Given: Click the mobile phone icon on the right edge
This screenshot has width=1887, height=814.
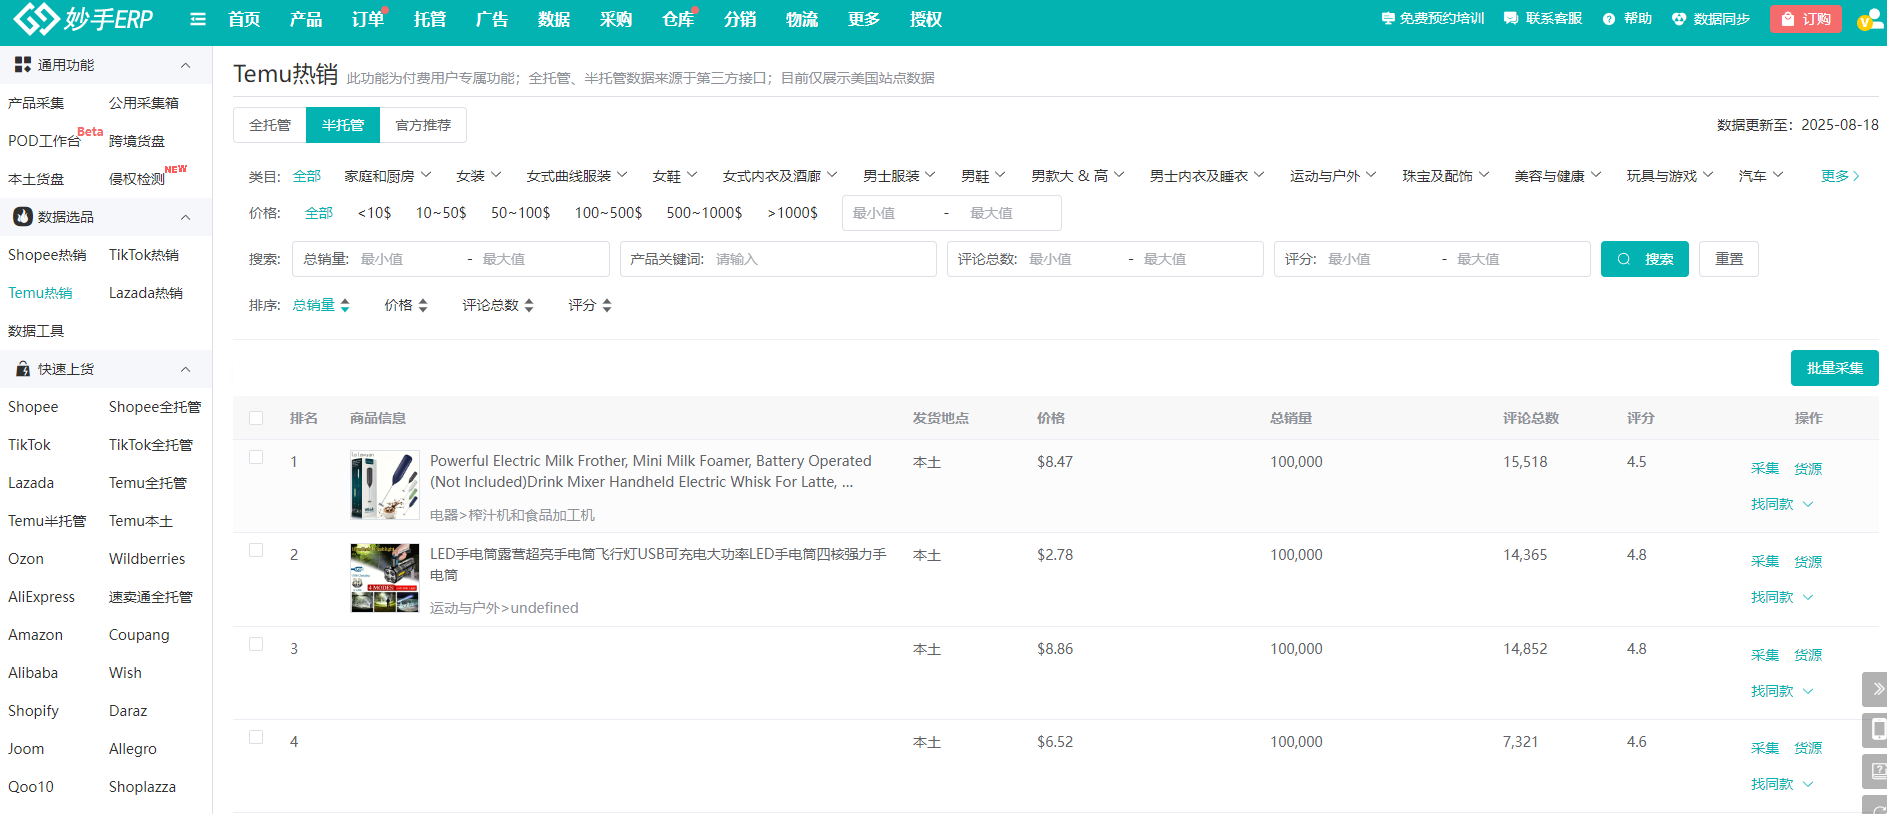Looking at the screenshot, I should coord(1877,730).
